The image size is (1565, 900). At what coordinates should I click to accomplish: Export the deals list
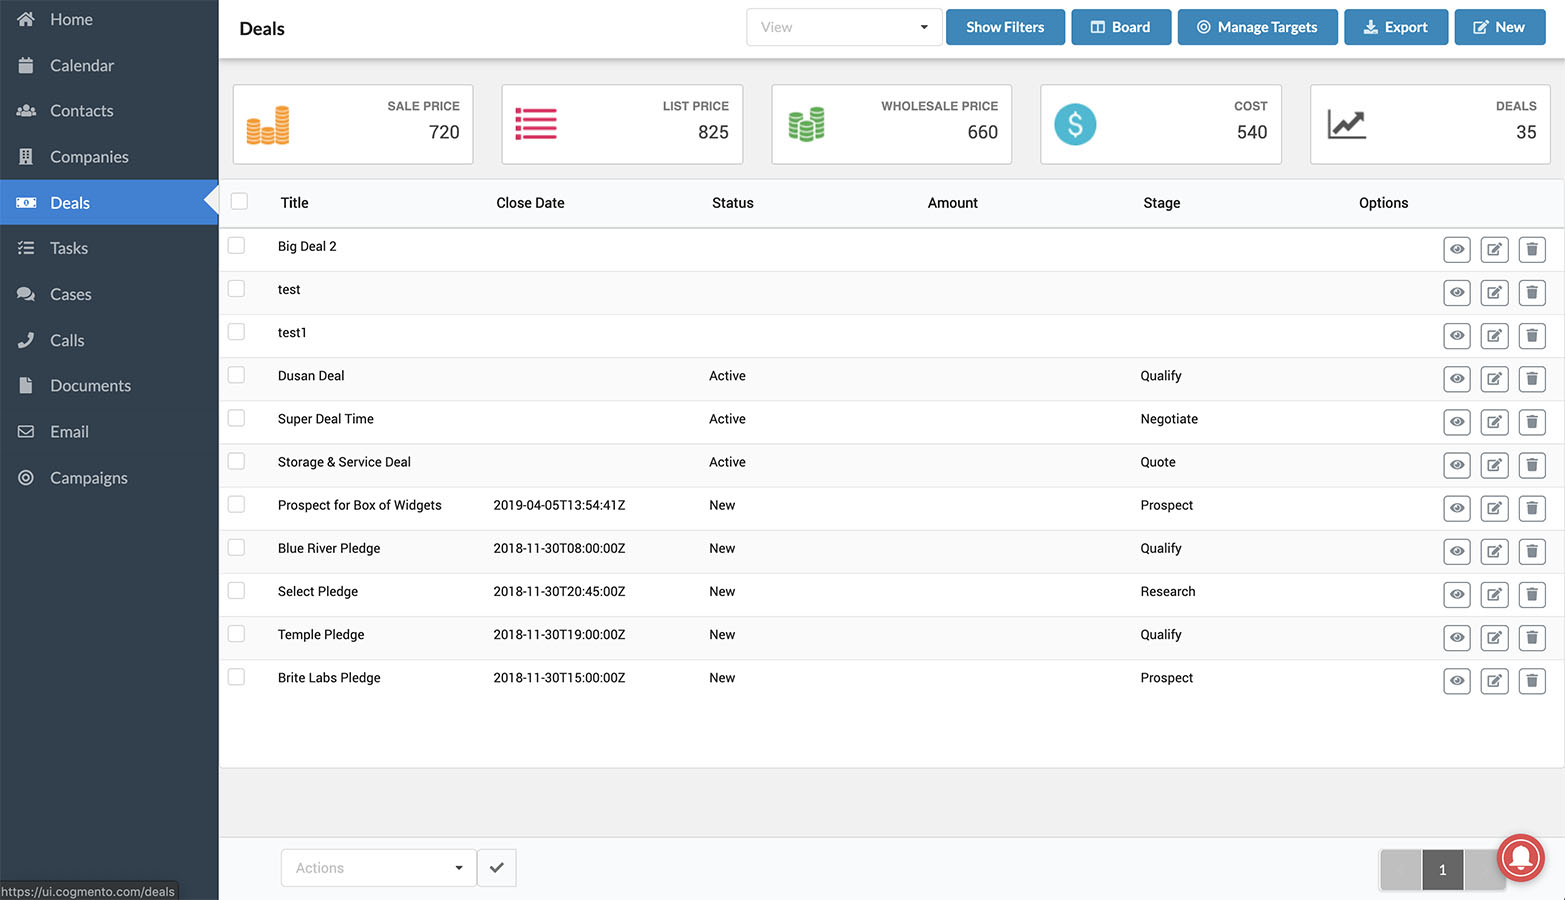tap(1395, 27)
